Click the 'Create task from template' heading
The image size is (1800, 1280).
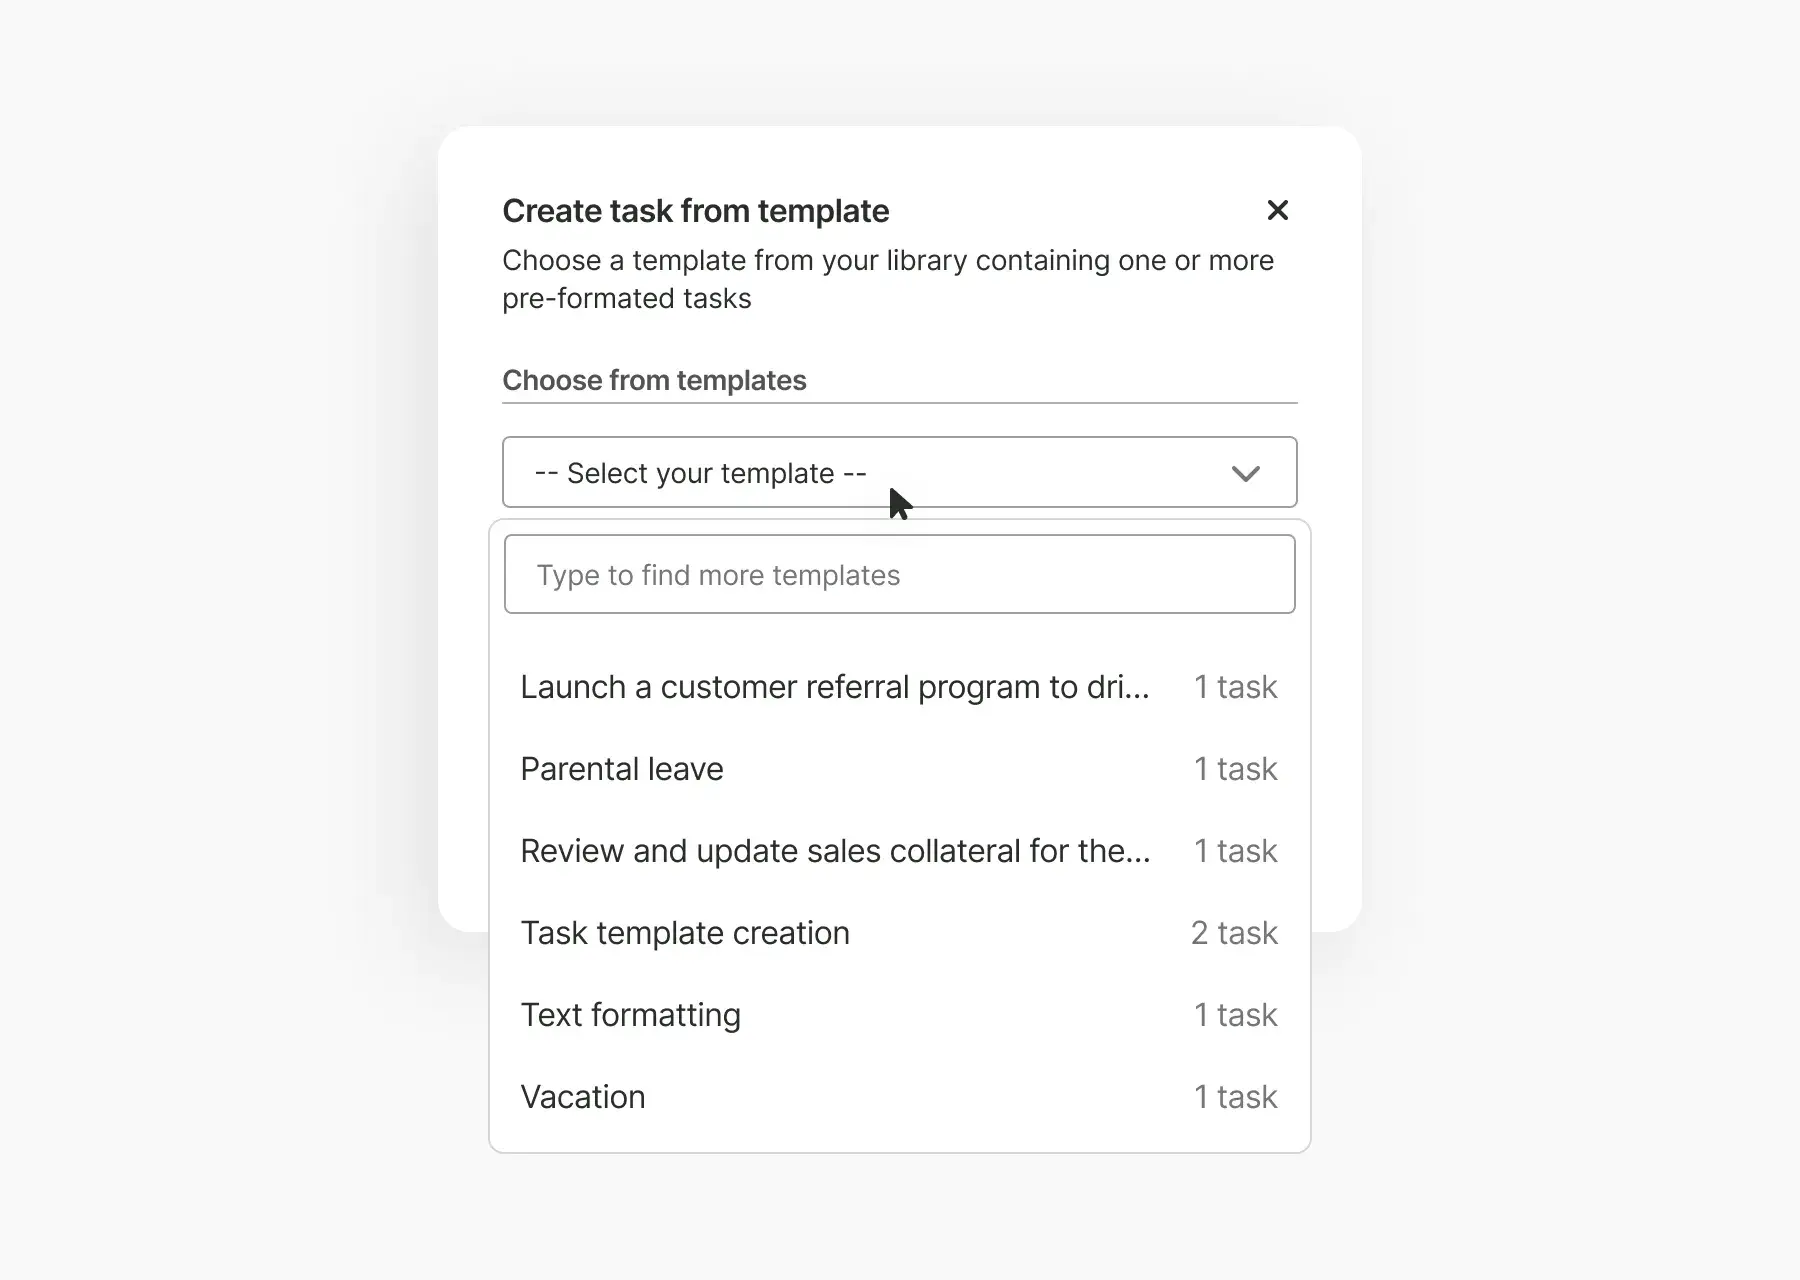click(695, 211)
